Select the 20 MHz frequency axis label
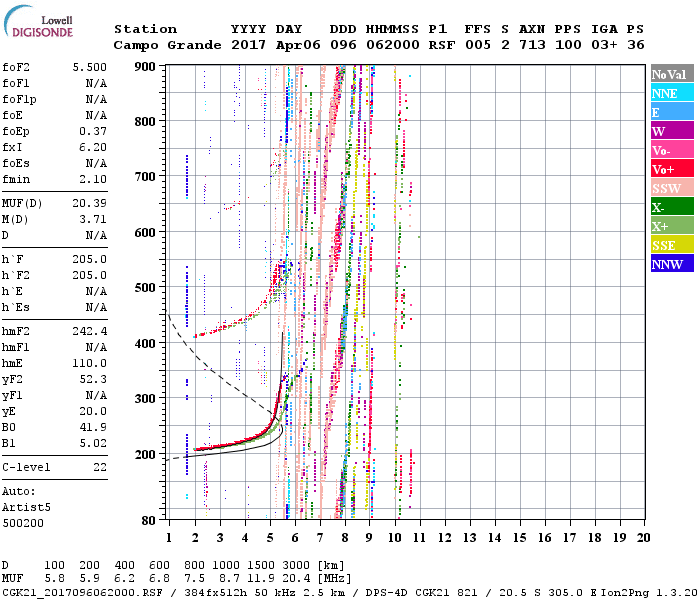 click(643, 538)
